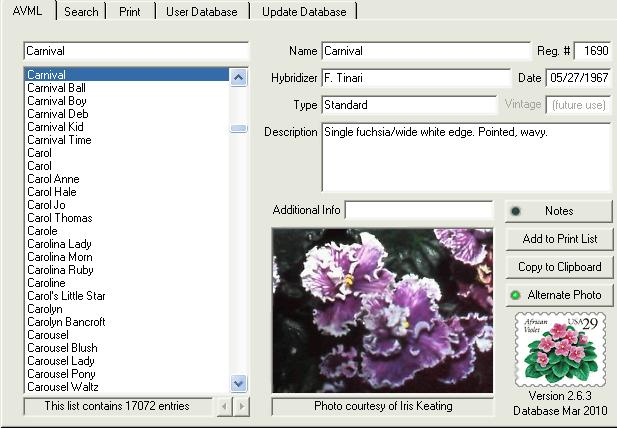This screenshot has height=428, width=617.
Task: Select Carolyn Bancroft in the list
Action: (127, 321)
